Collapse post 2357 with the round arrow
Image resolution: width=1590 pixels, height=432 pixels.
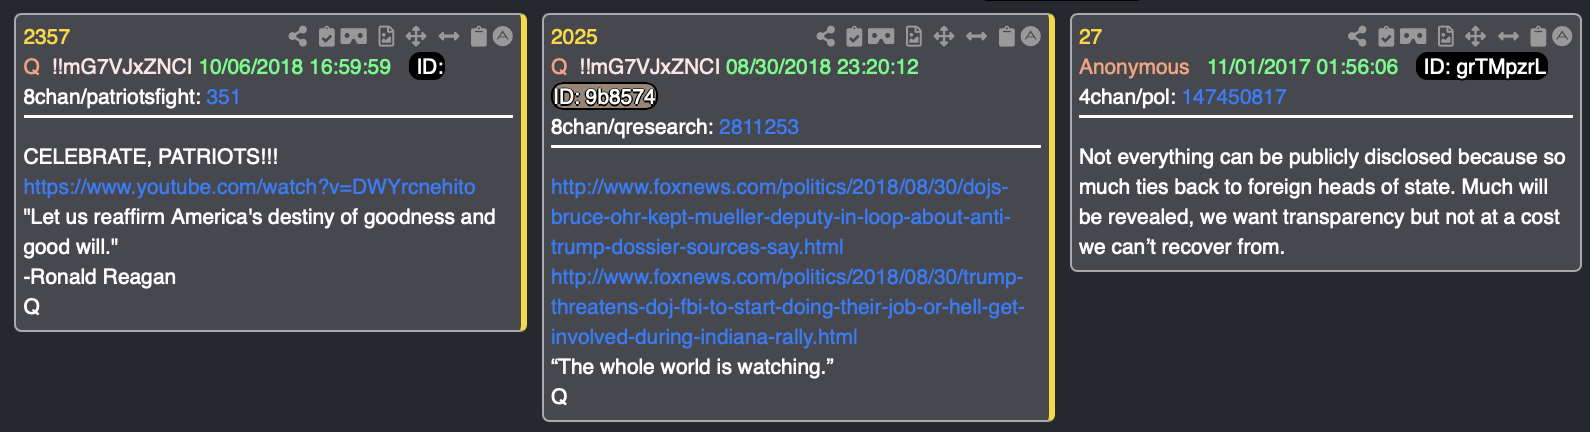(503, 36)
